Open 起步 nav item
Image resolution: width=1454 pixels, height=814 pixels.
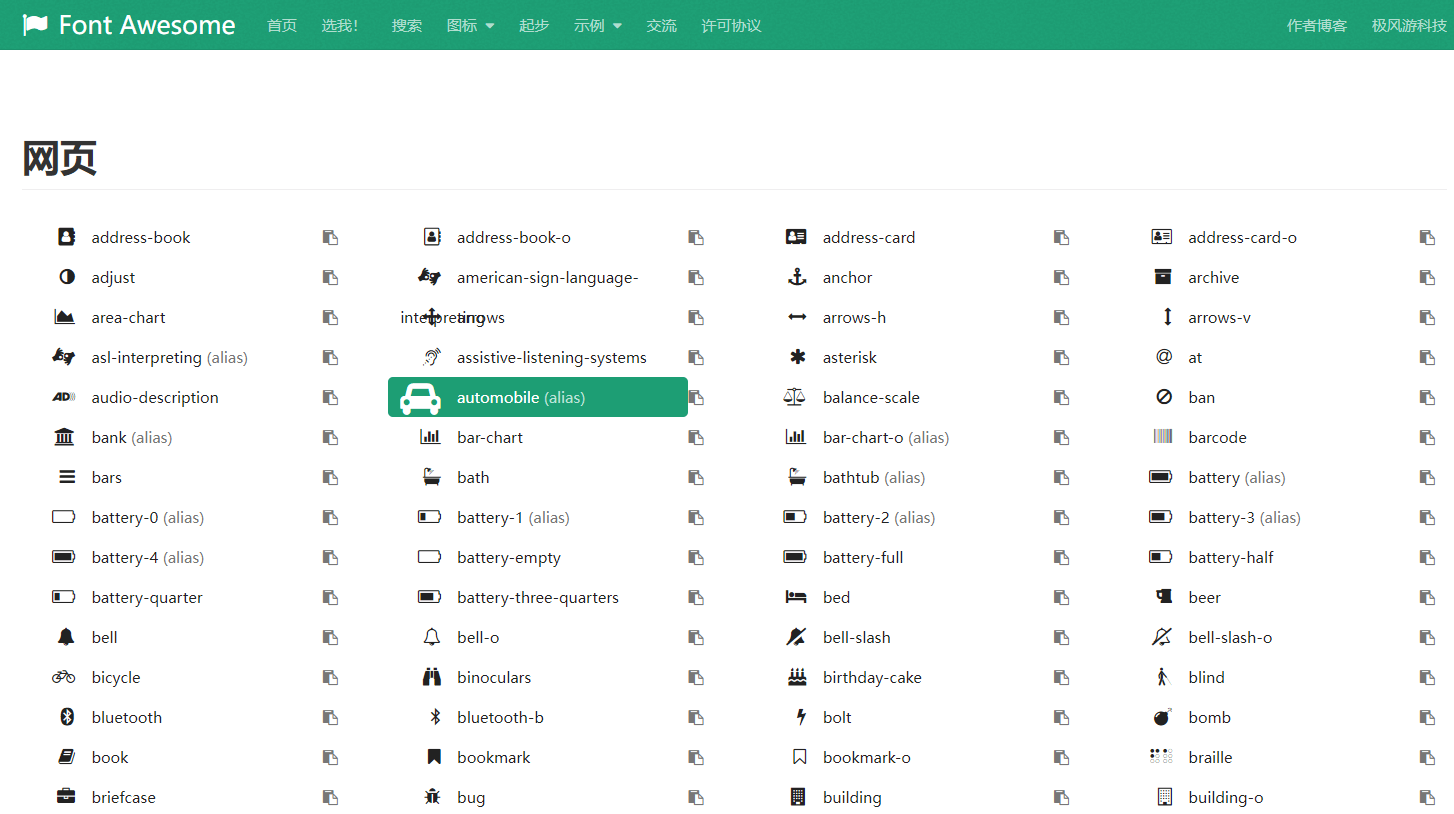(x=534, y=25)
